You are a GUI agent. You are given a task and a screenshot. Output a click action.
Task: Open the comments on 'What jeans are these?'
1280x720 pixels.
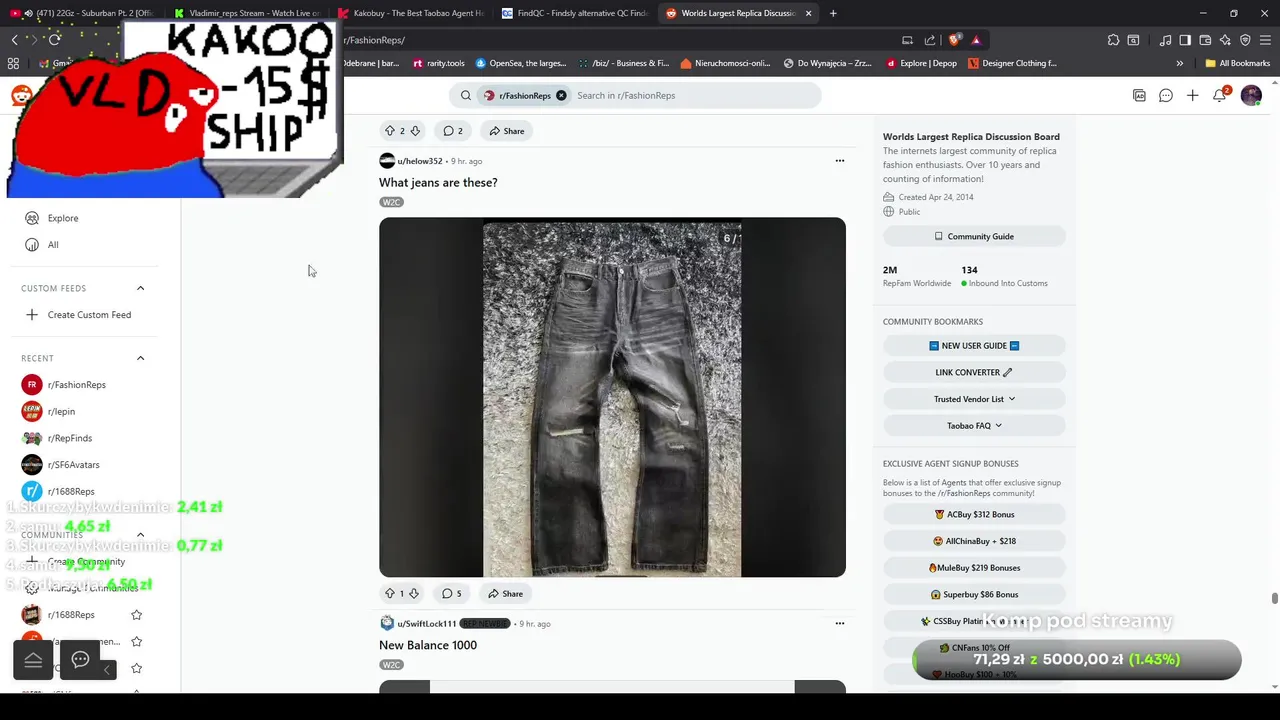pos(452,593)
